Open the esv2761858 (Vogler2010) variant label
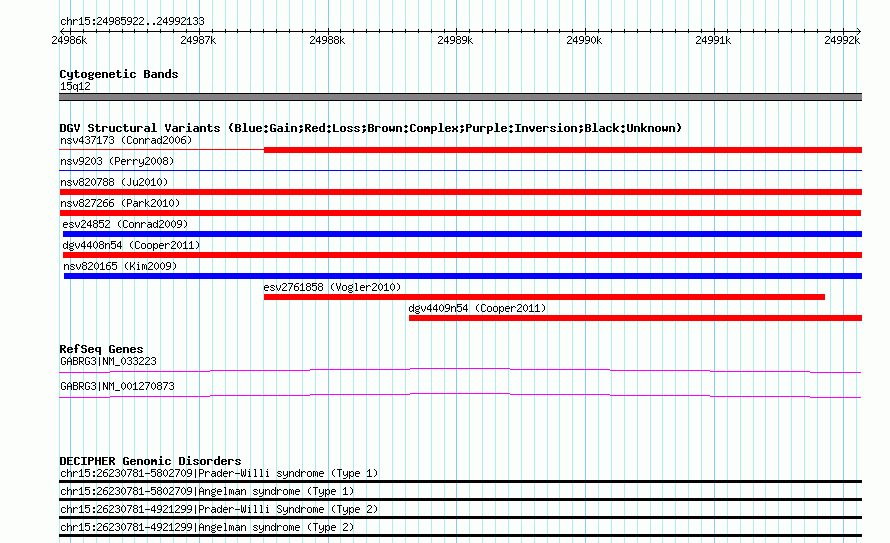 click(332, 287)
